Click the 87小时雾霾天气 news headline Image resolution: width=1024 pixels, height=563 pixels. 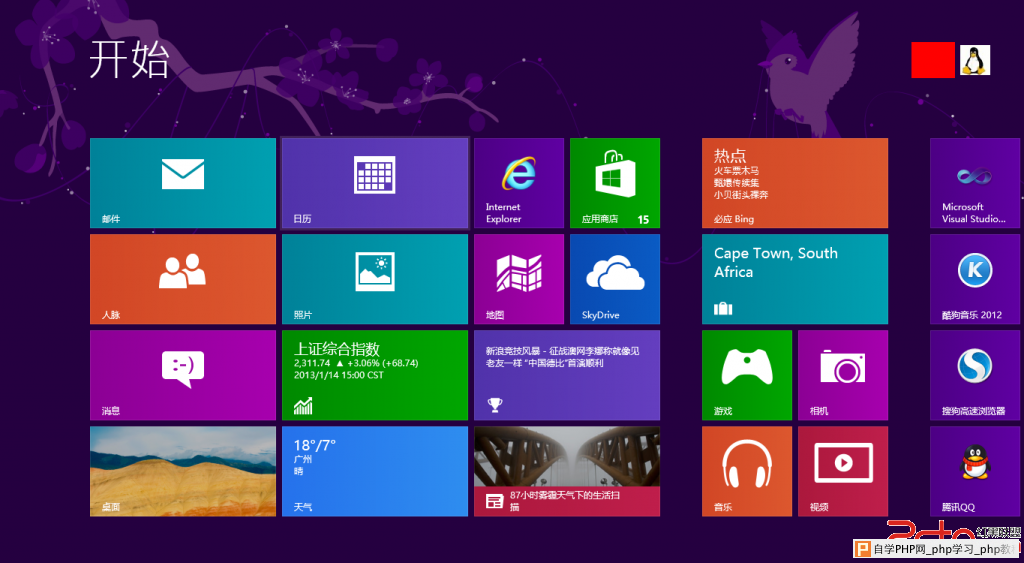[565, 501]
